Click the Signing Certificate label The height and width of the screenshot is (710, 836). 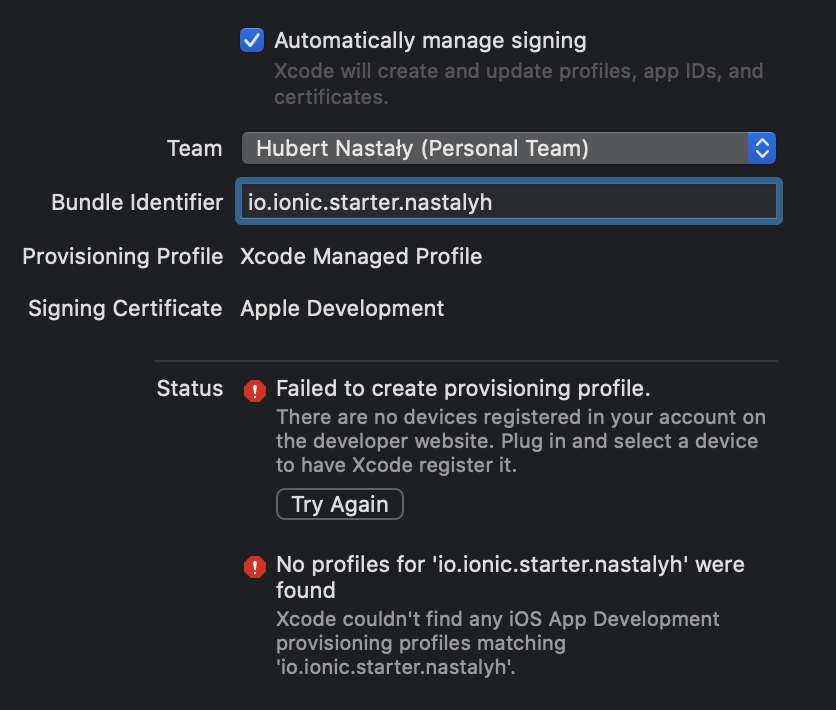point(125,308)
